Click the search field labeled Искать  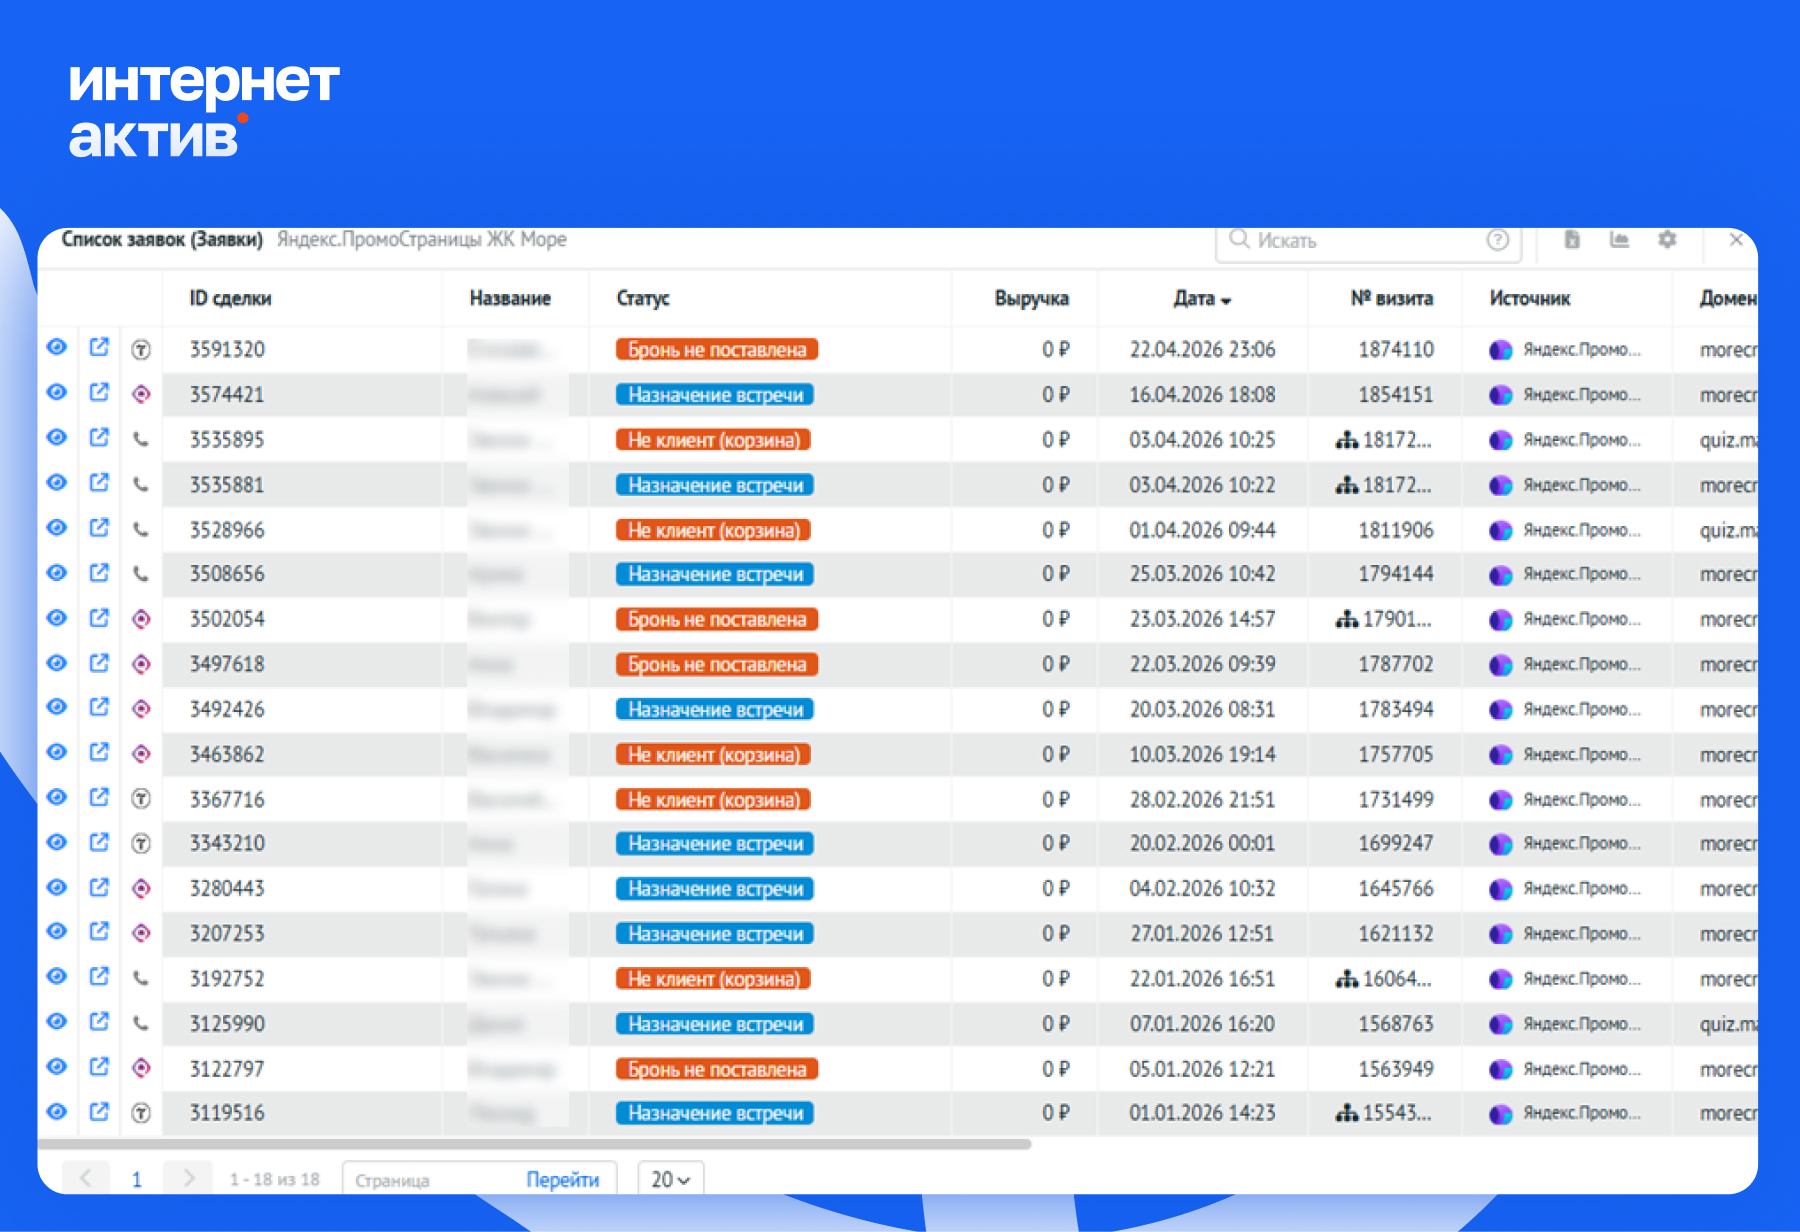tap(1368, 241)
